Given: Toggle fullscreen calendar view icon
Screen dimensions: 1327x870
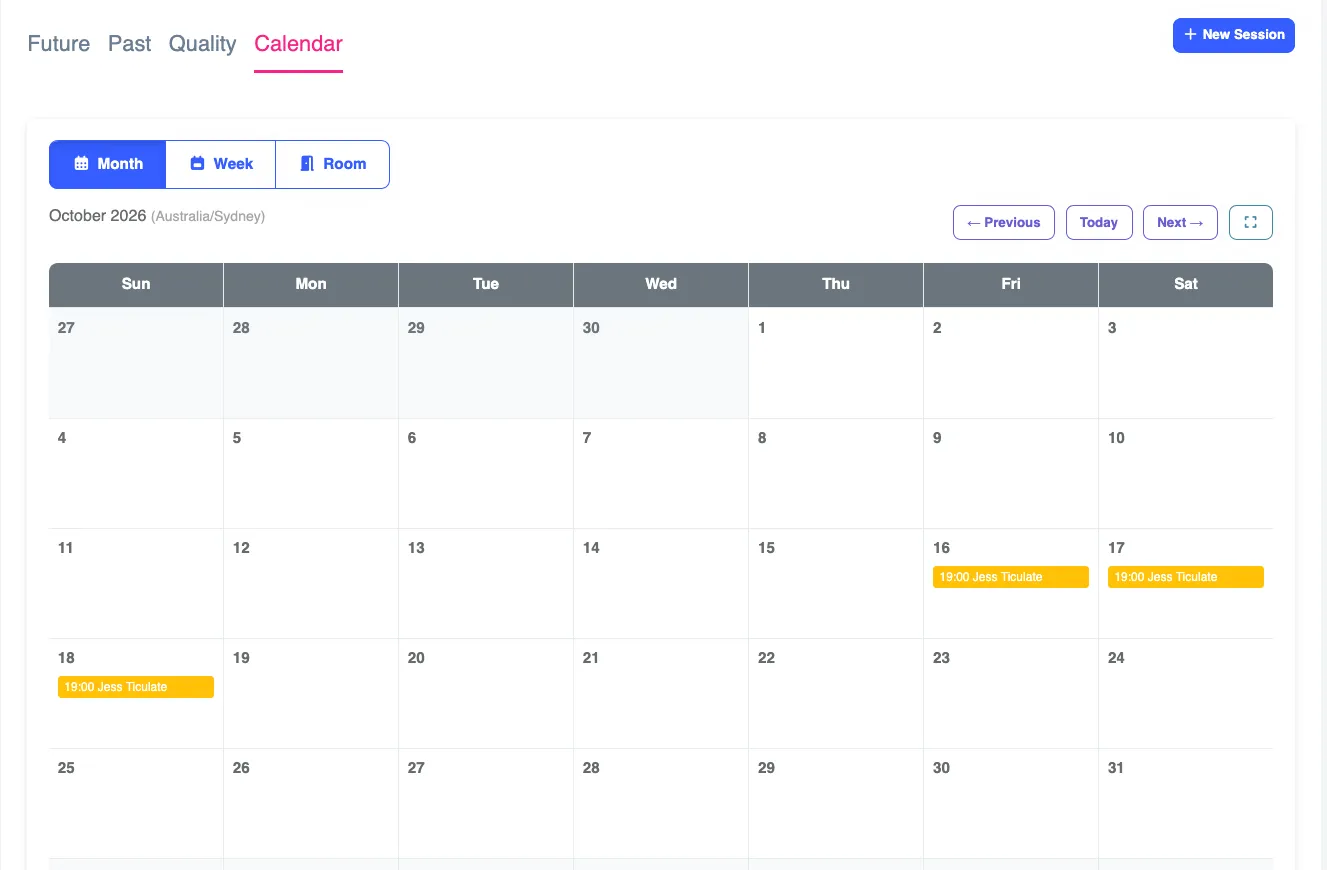Looking at the screenshot, I should (1250, 222).
